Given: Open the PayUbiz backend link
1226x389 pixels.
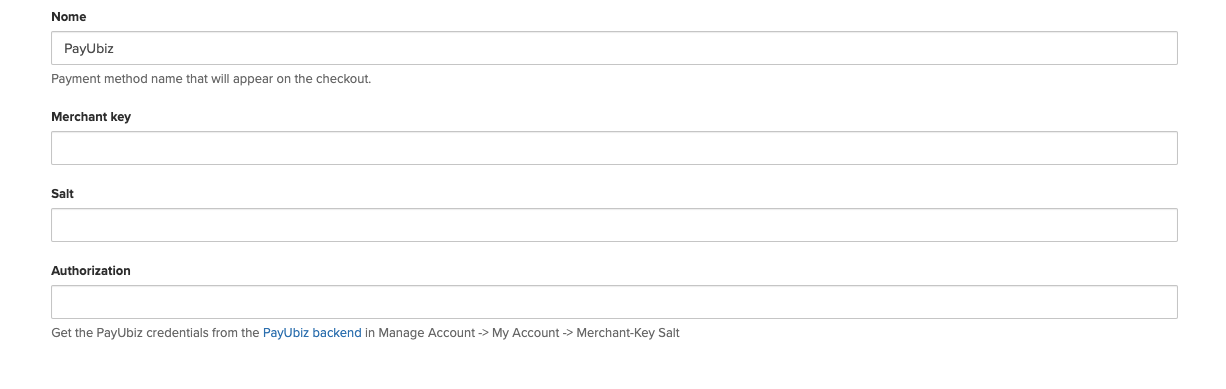Looking at the screenshot, I should [x=312, y=333].
